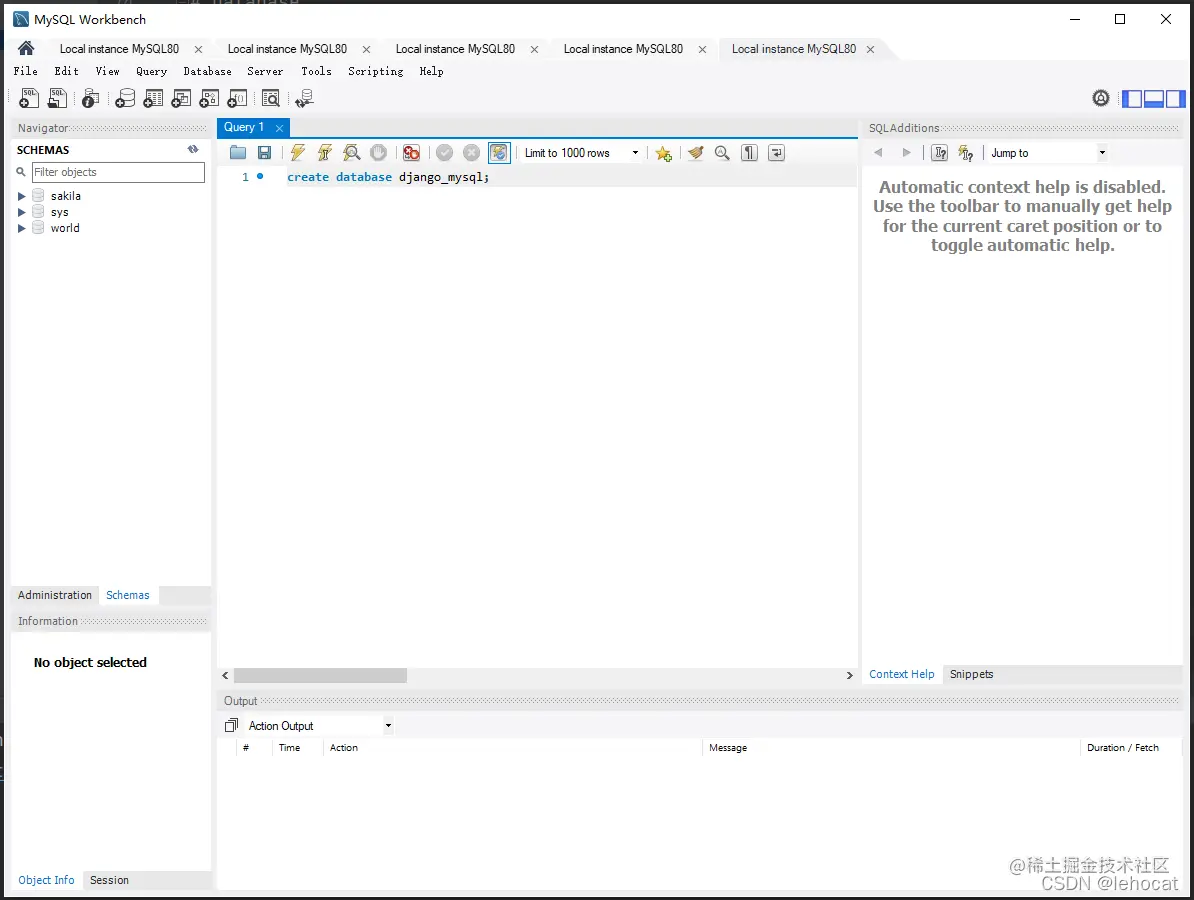This screenshot has height=900, width=1194.
Task: Expand the sys schema
Action: coord(21,212)
